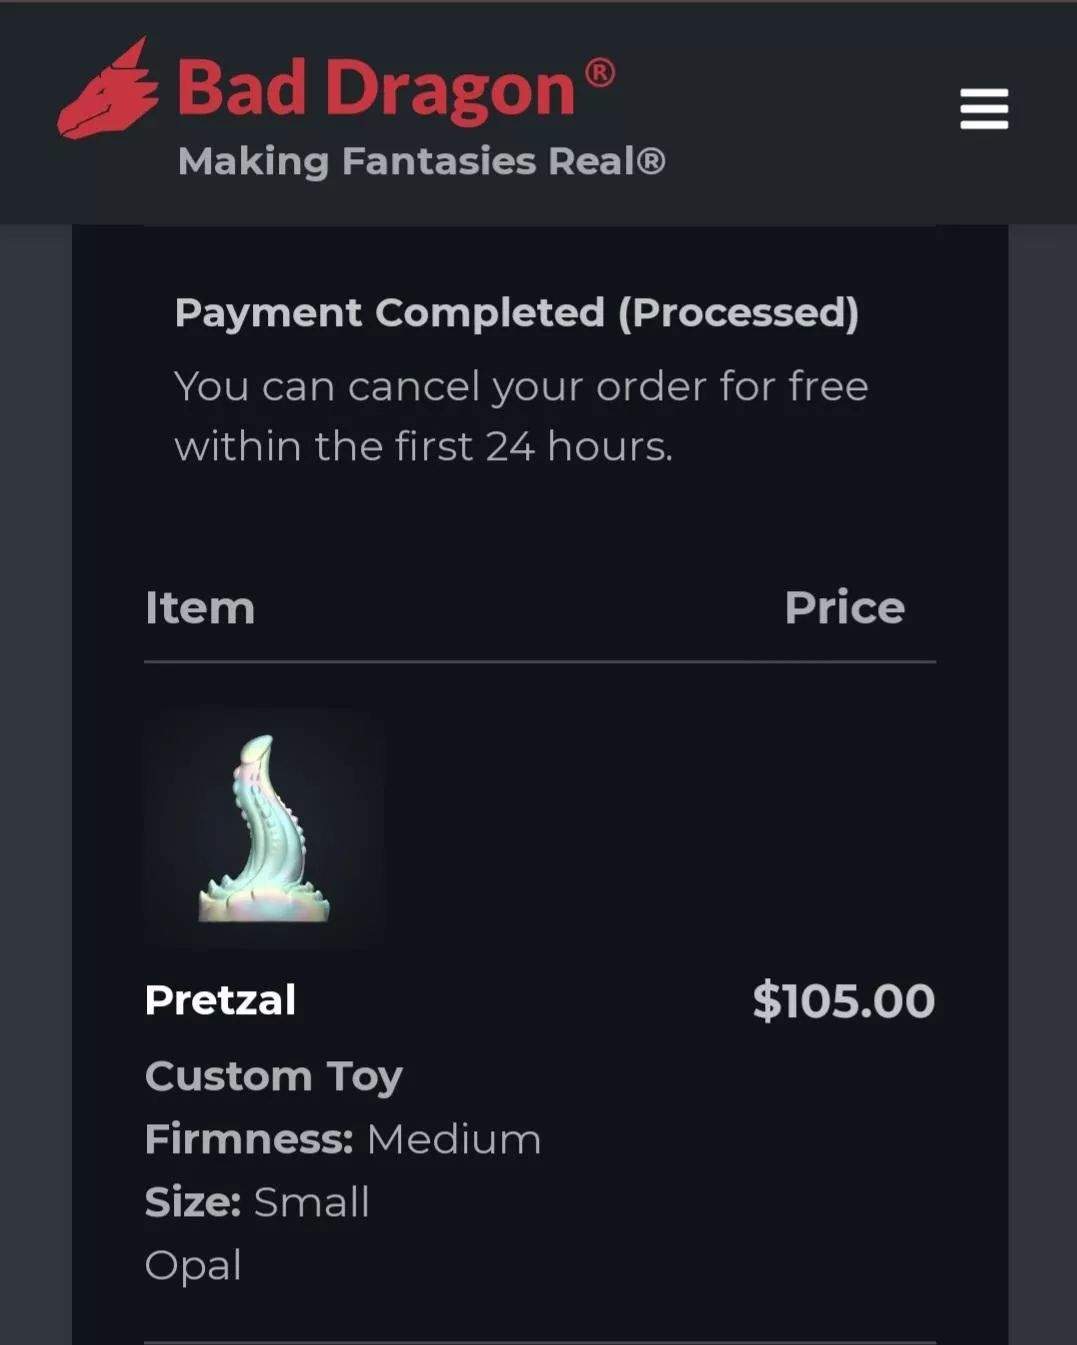Viewport: 1077px width, 1345px height.
Task: Click the red dragon logo icon
Action: 108,92
